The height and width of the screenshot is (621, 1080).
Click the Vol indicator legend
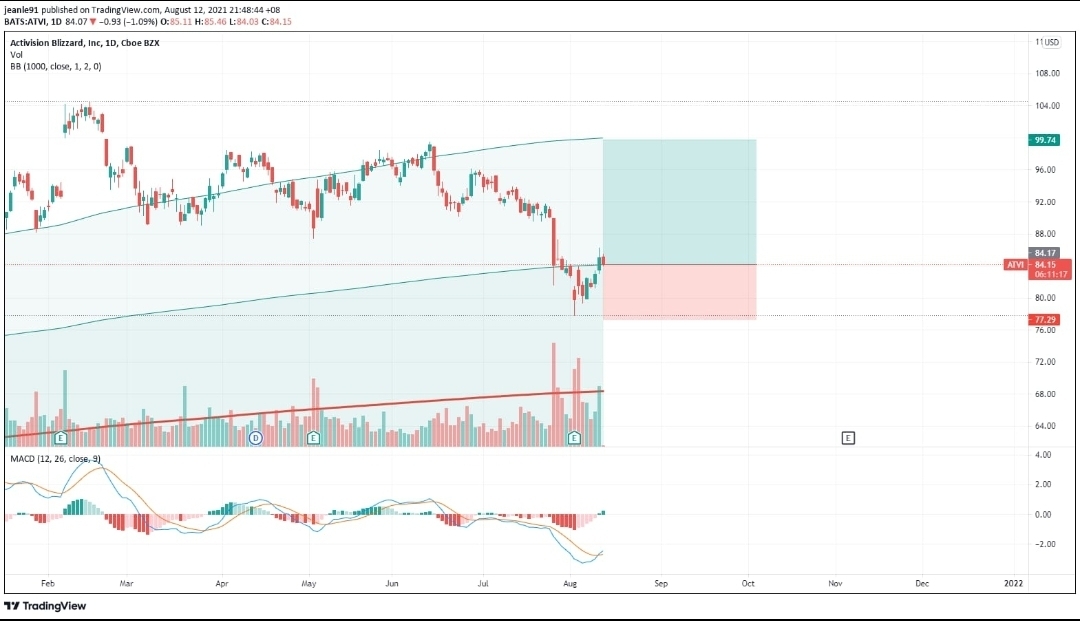click(x=17, y=54)
